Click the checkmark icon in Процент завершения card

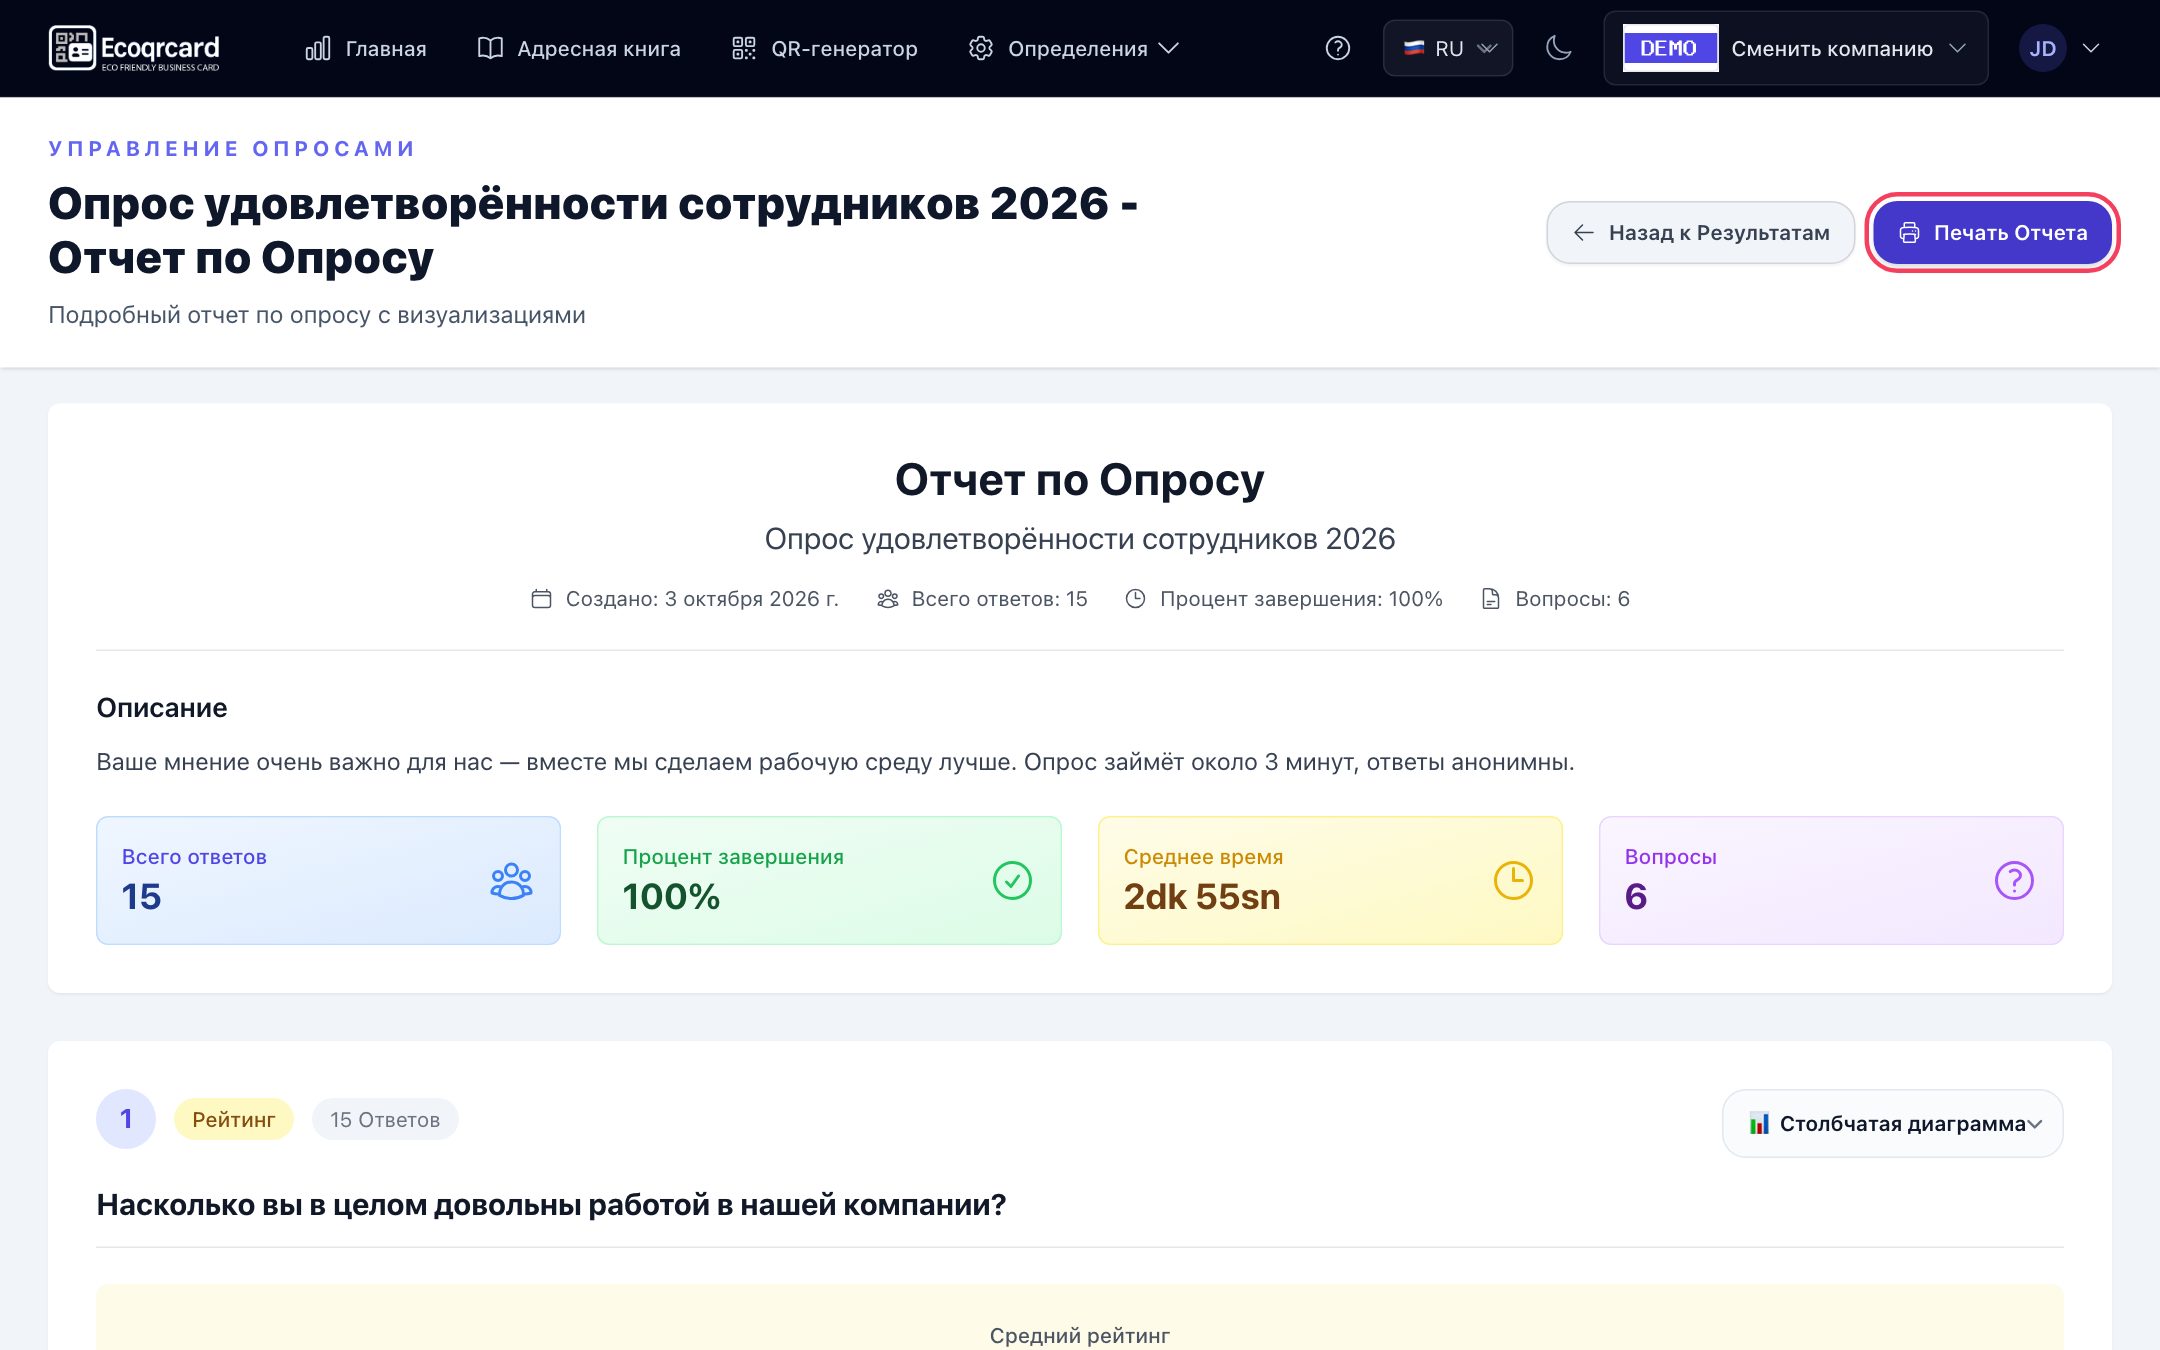click(x=1012, y=881)
